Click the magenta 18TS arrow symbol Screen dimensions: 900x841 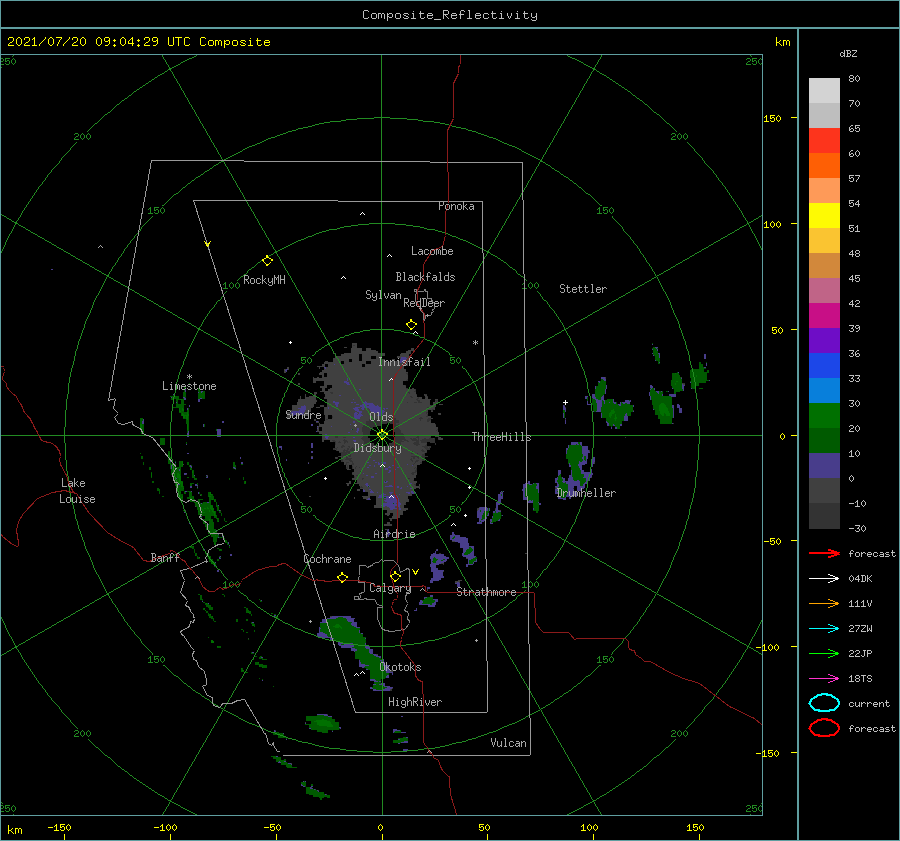[x=824, y=679]
